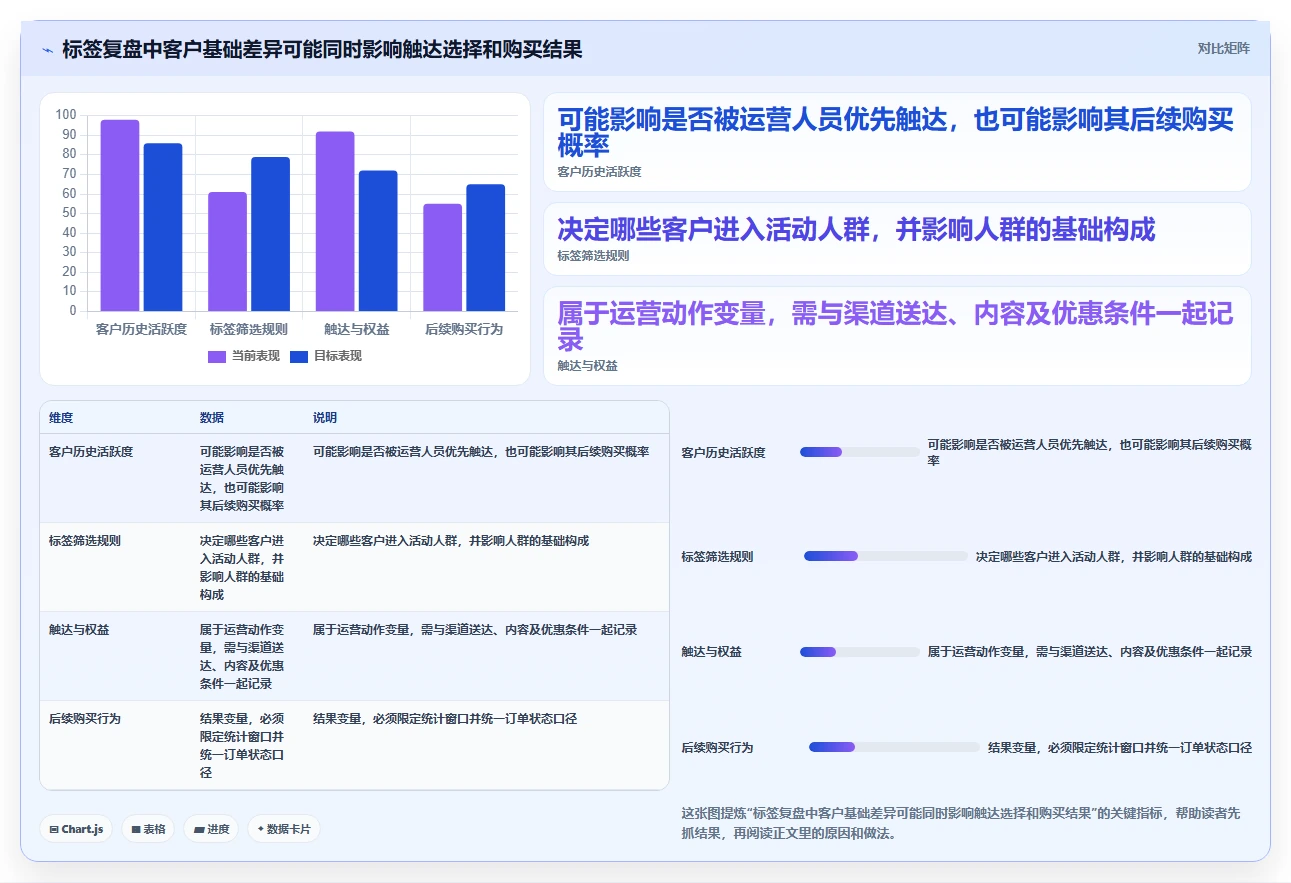Open the card captioned 标签筛选规则
1291x883 pixels.
pos(897,239)
